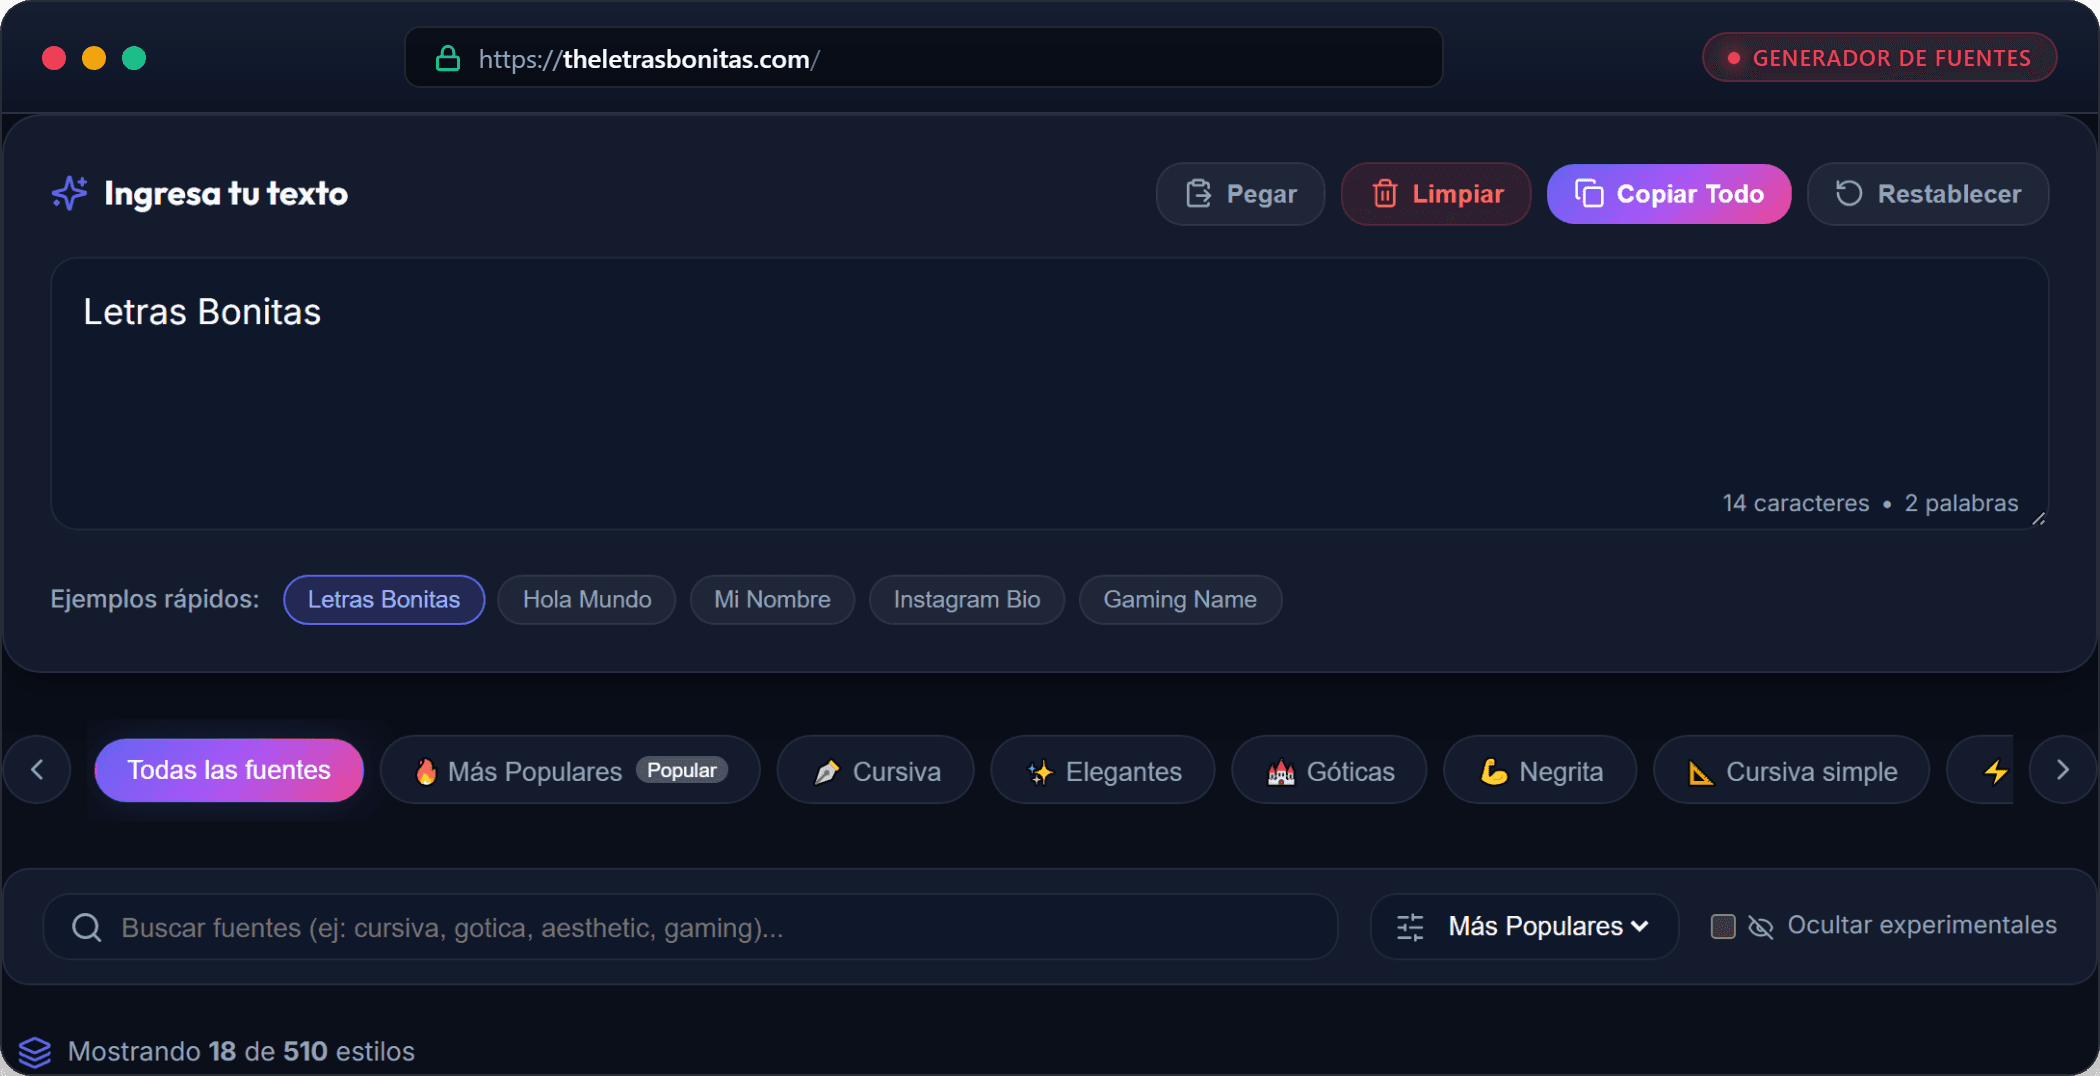This screenshot has width=2100, height=1076.
Task: Show previous font categories with left arrow
Action: tap(37, 770)
